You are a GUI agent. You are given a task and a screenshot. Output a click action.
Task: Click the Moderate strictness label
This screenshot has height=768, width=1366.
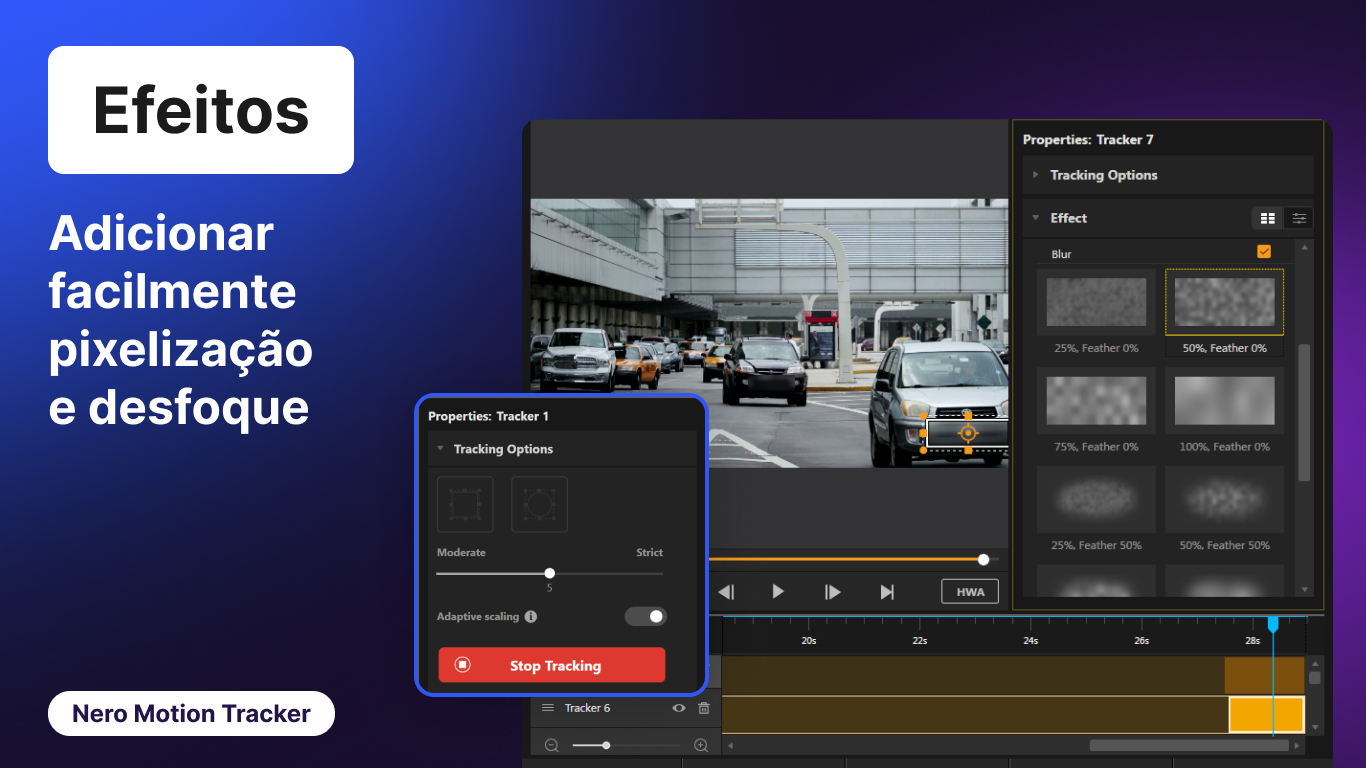(x=461, y=552)
